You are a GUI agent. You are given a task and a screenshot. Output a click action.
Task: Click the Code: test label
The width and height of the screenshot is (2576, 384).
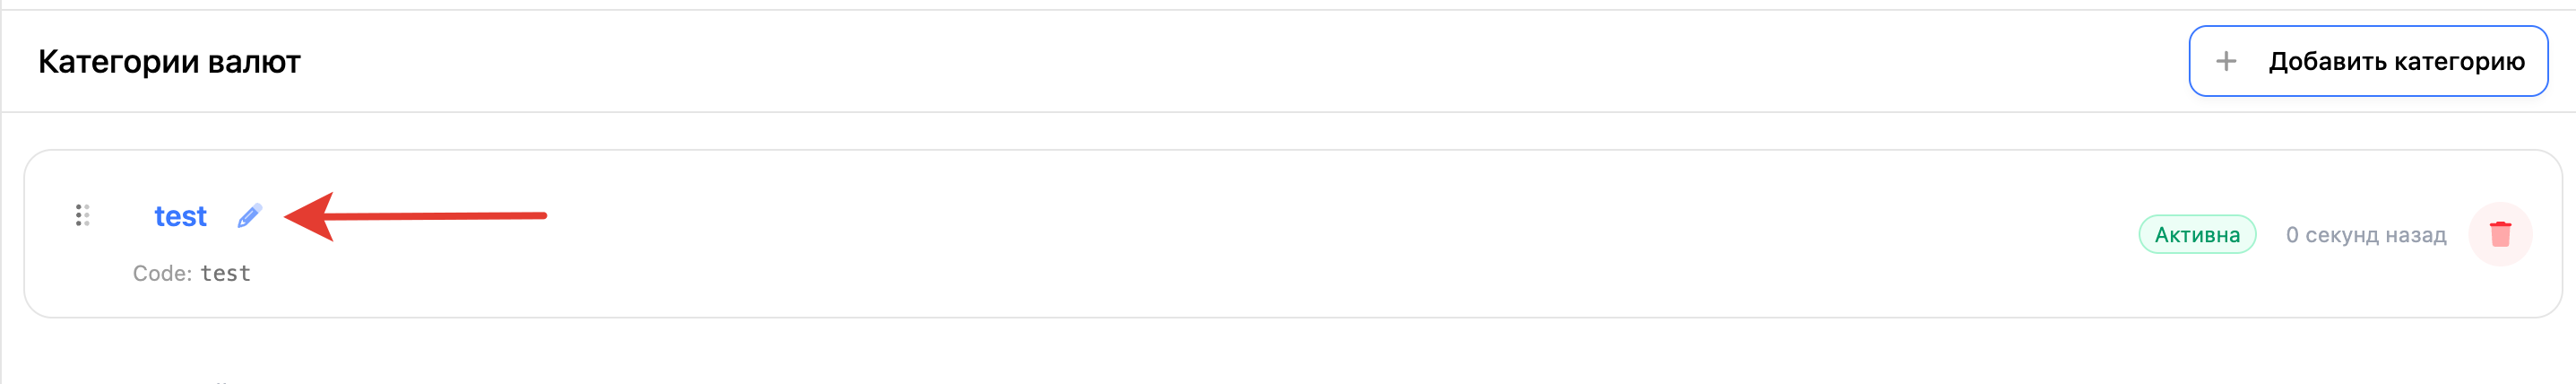191,273
